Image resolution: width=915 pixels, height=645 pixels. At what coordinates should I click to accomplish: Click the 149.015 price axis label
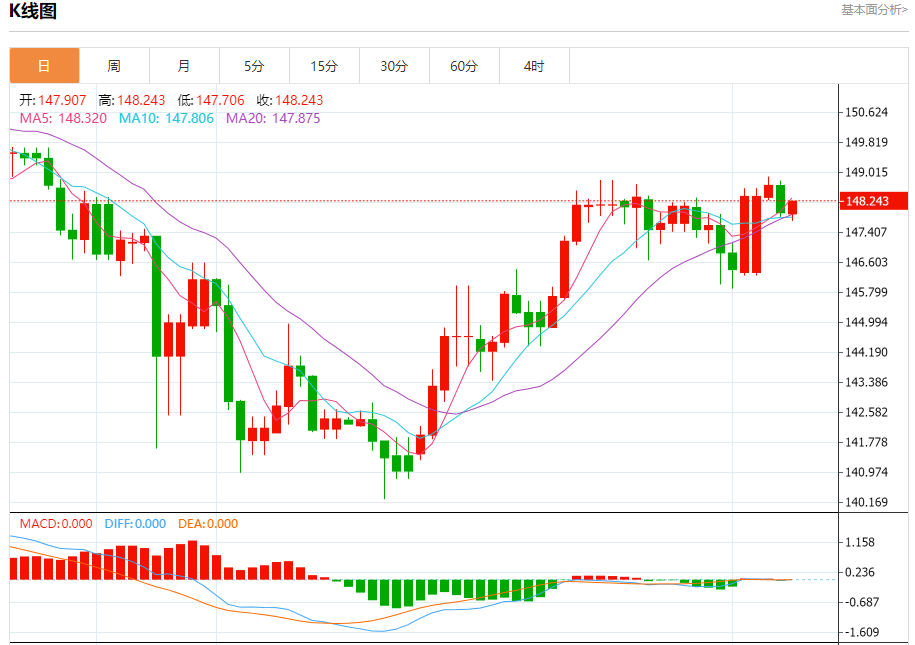[x=867, y=172]
